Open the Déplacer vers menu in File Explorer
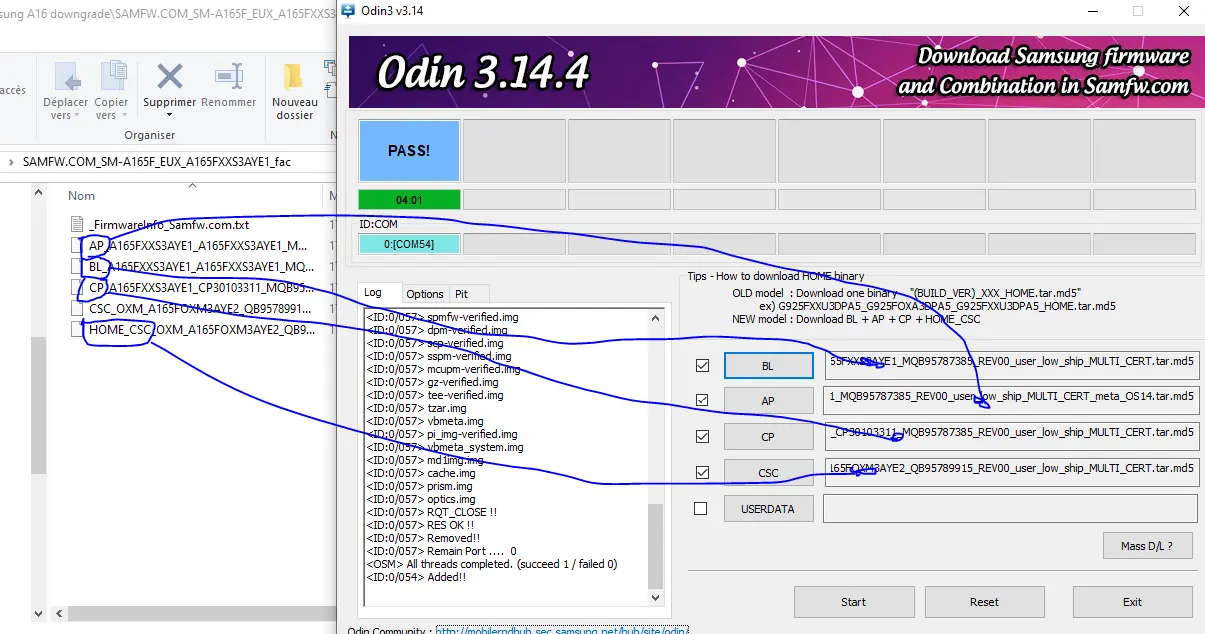 pos(66,91)
